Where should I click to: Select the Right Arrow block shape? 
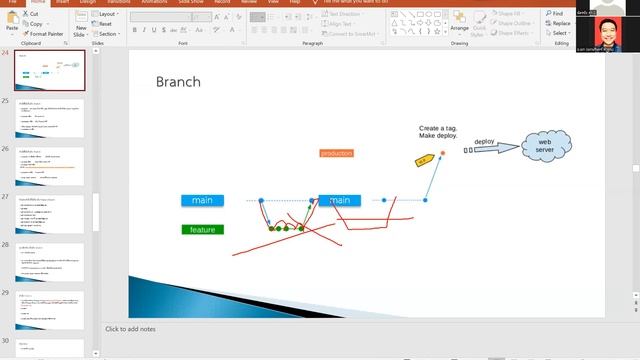click(x=420, y=23)
